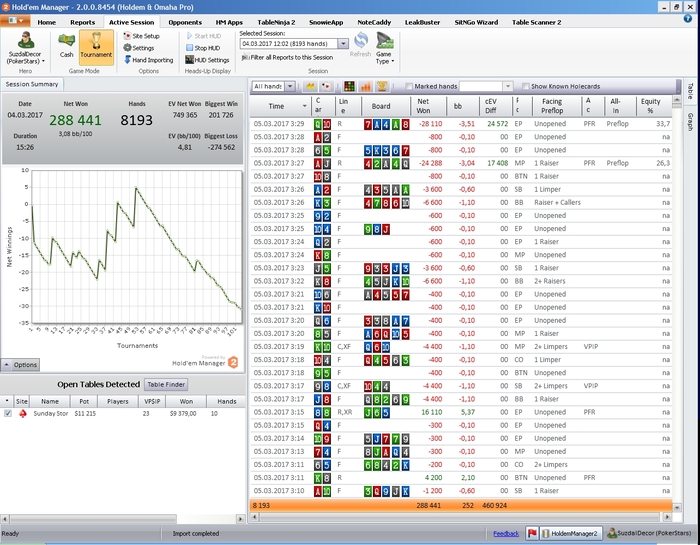Open the HM Apps tab
The width and height of the screenshot is (700, 545).
click(229, 22)
